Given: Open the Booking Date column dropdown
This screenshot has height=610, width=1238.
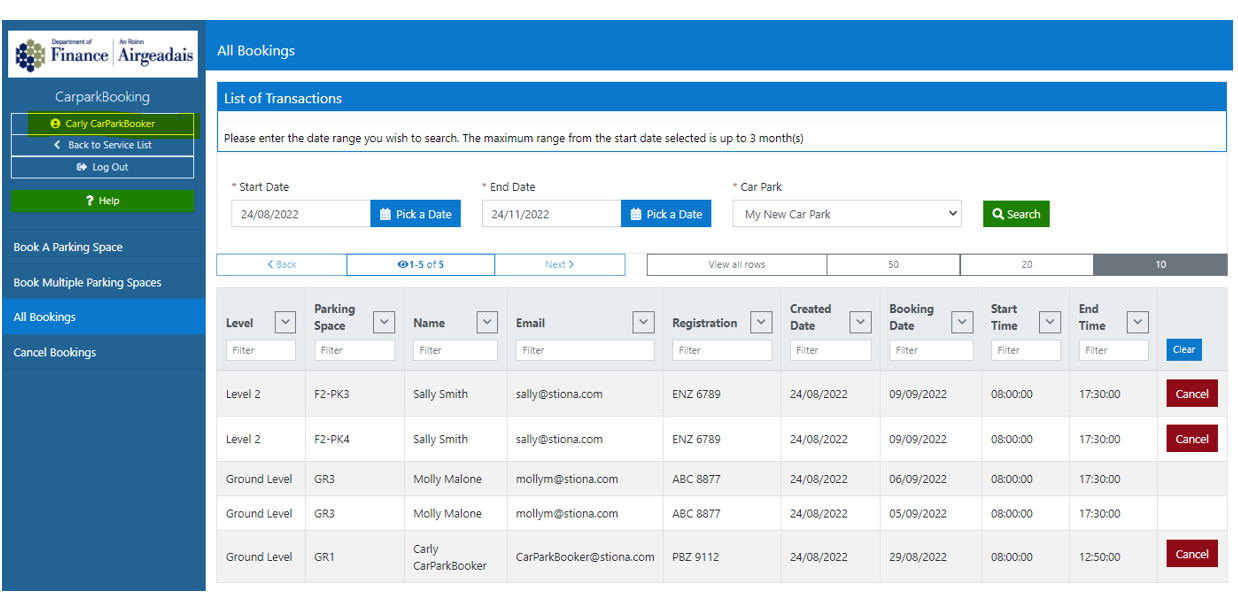Looking at the screenshot, I should [x=961, y=322].
